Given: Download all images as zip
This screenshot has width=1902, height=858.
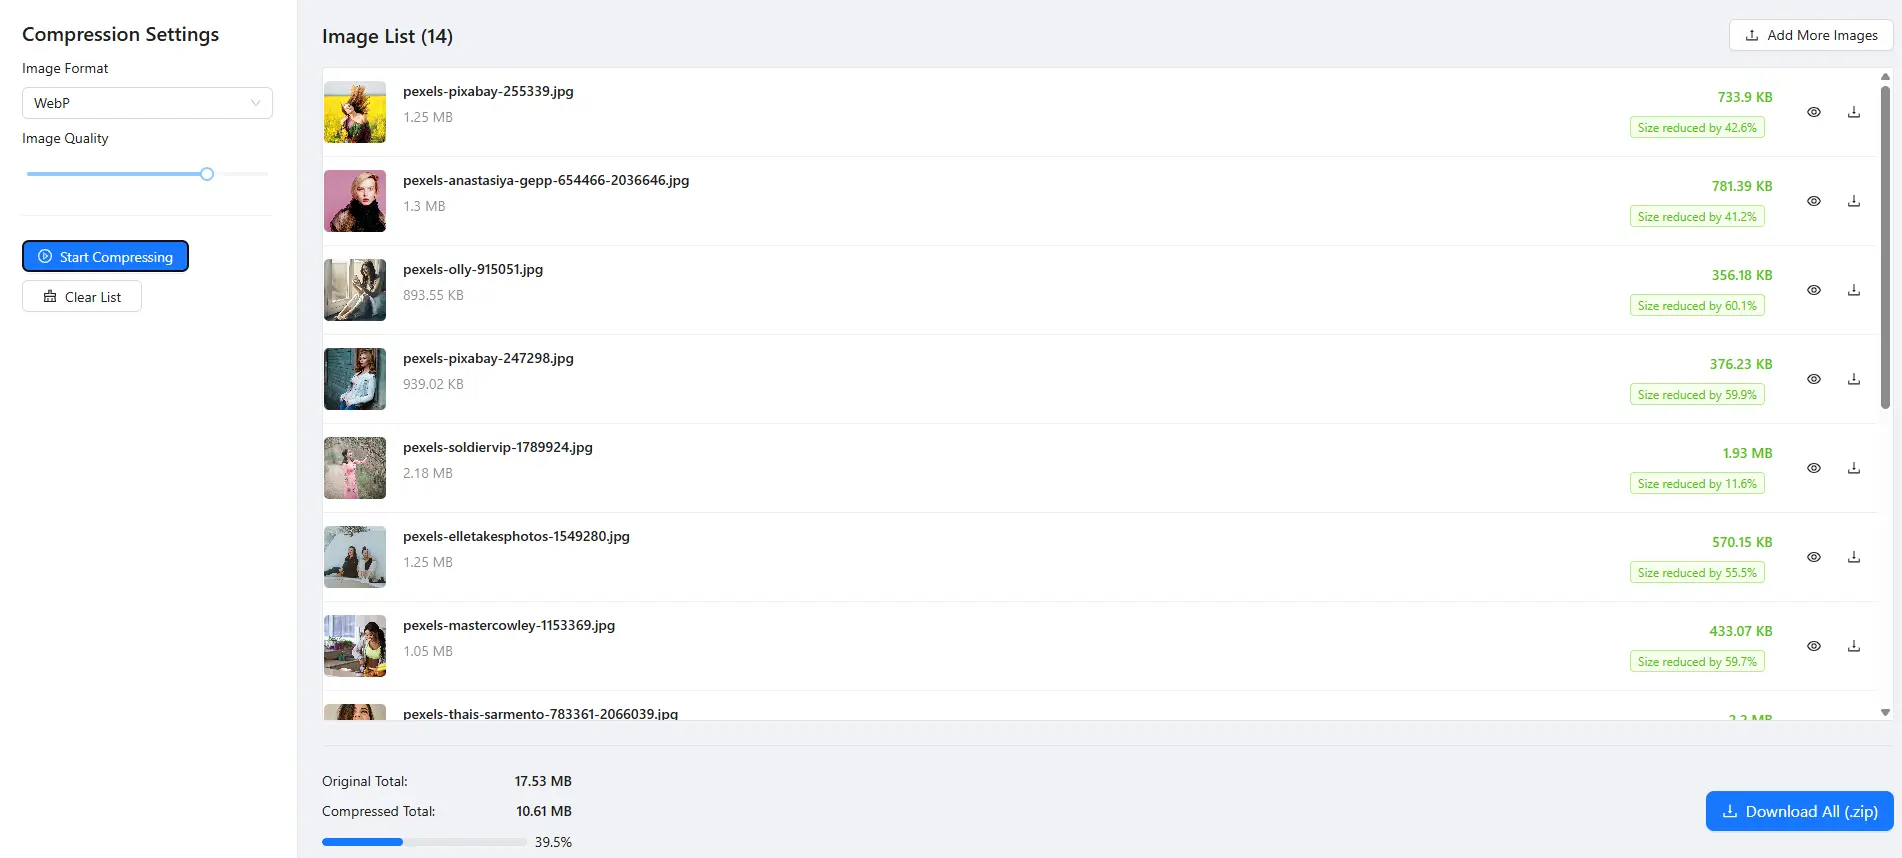Looking at the screenshot, I should [1799, 811].
